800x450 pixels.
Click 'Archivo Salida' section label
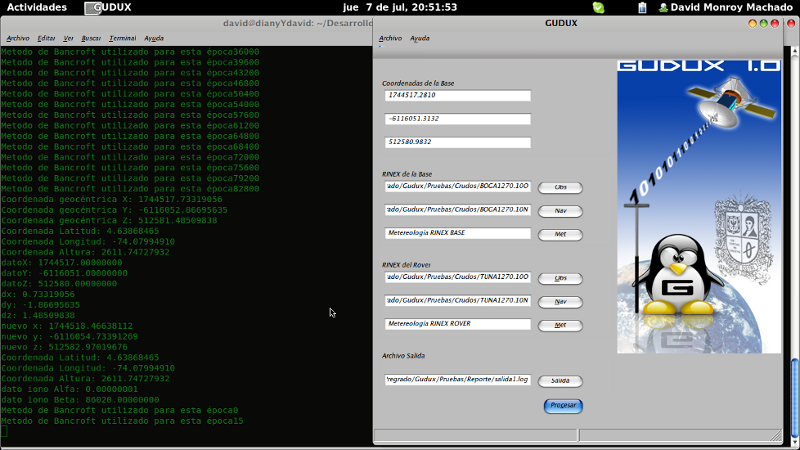point(403,356)
